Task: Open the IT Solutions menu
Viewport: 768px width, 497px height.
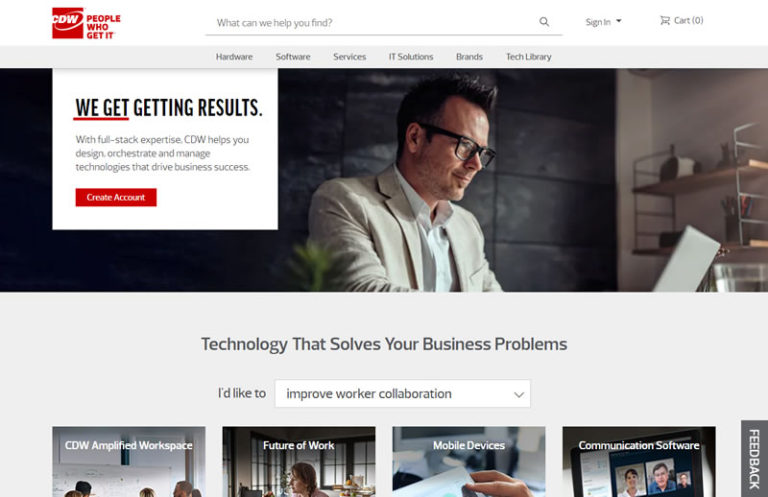Action: click(x=411, y=57)
